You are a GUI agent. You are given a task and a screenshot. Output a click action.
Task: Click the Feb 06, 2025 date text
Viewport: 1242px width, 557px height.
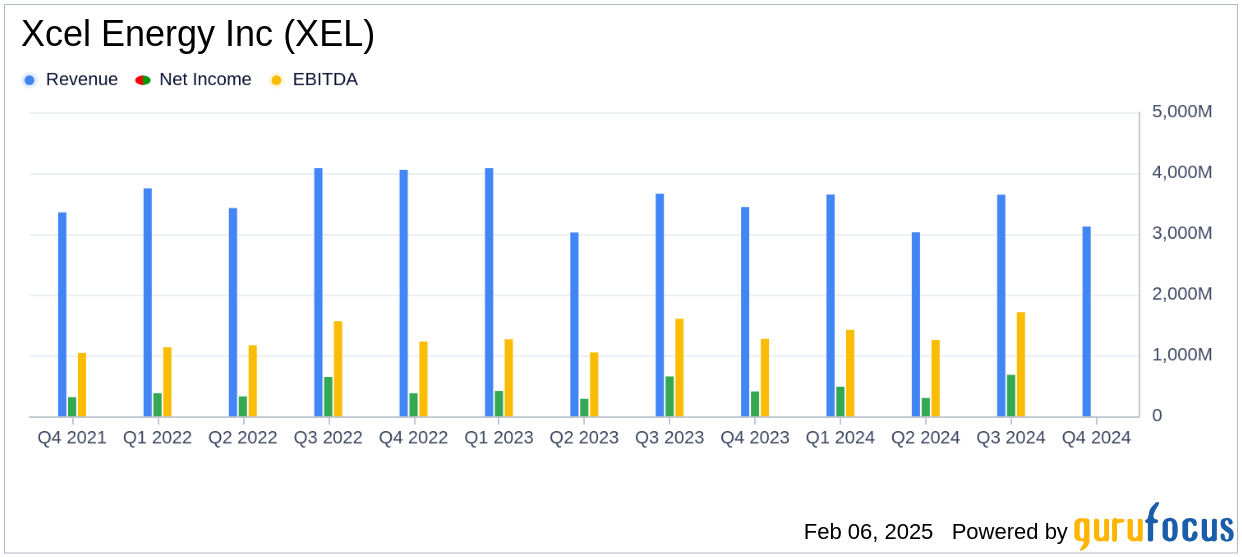point(868,532)
